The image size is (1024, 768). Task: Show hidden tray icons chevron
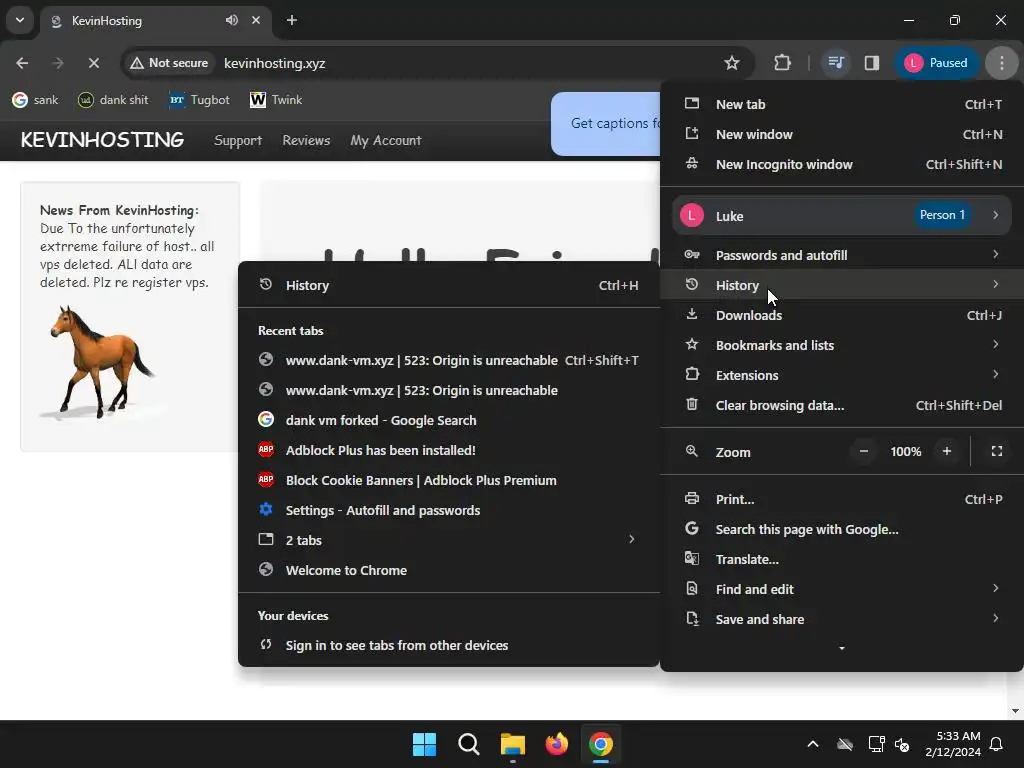coord(812,744)
